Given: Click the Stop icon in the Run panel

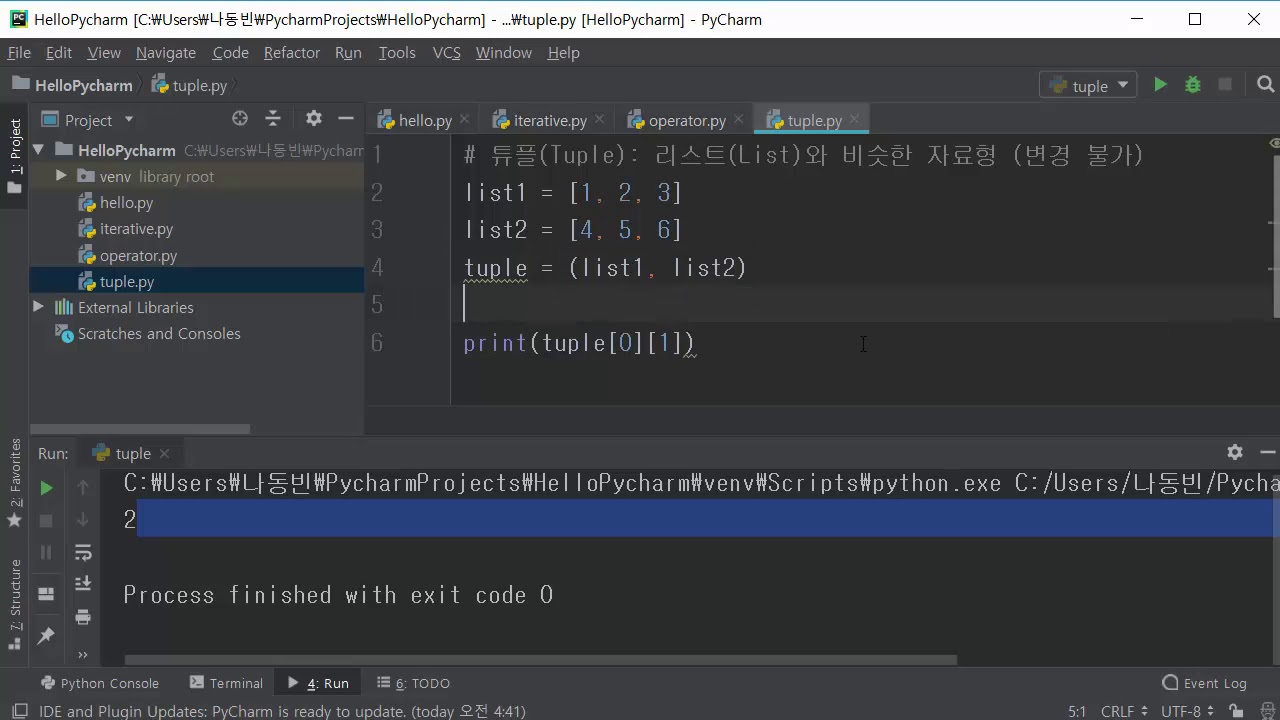Looking at the screenshot, I should pyautogui.click(x=46, y=520).
